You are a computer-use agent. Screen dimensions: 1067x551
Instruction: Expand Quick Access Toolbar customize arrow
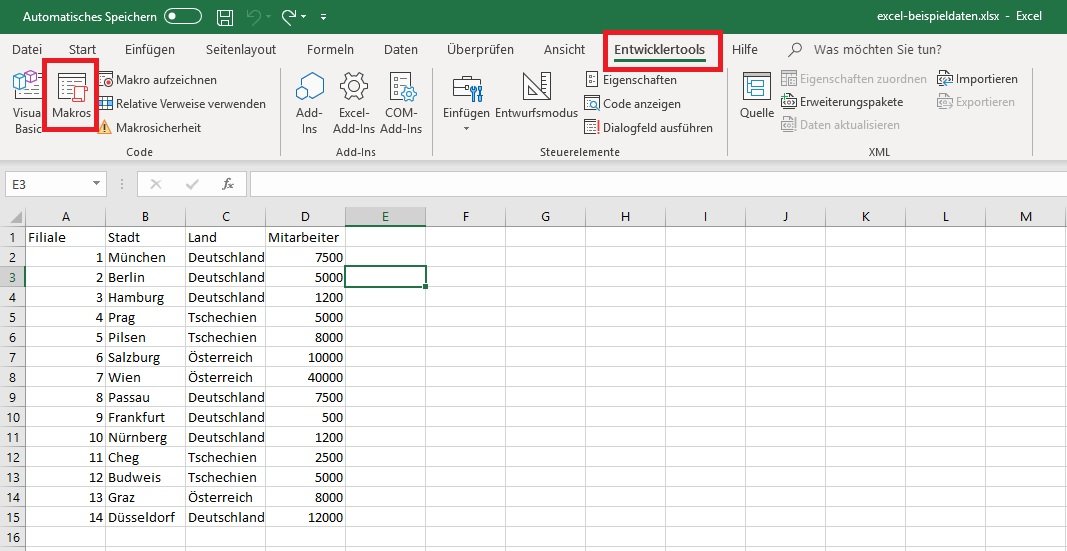pos(323,18)
